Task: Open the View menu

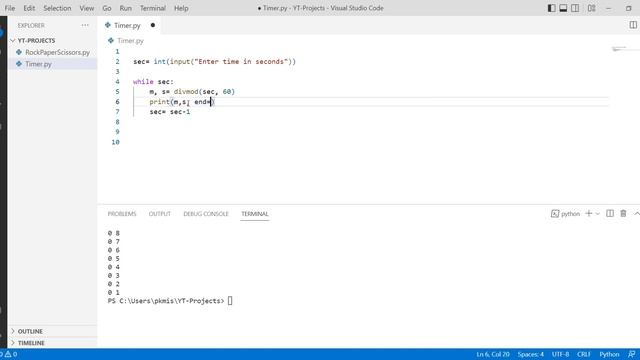Action: click(87, 8)
